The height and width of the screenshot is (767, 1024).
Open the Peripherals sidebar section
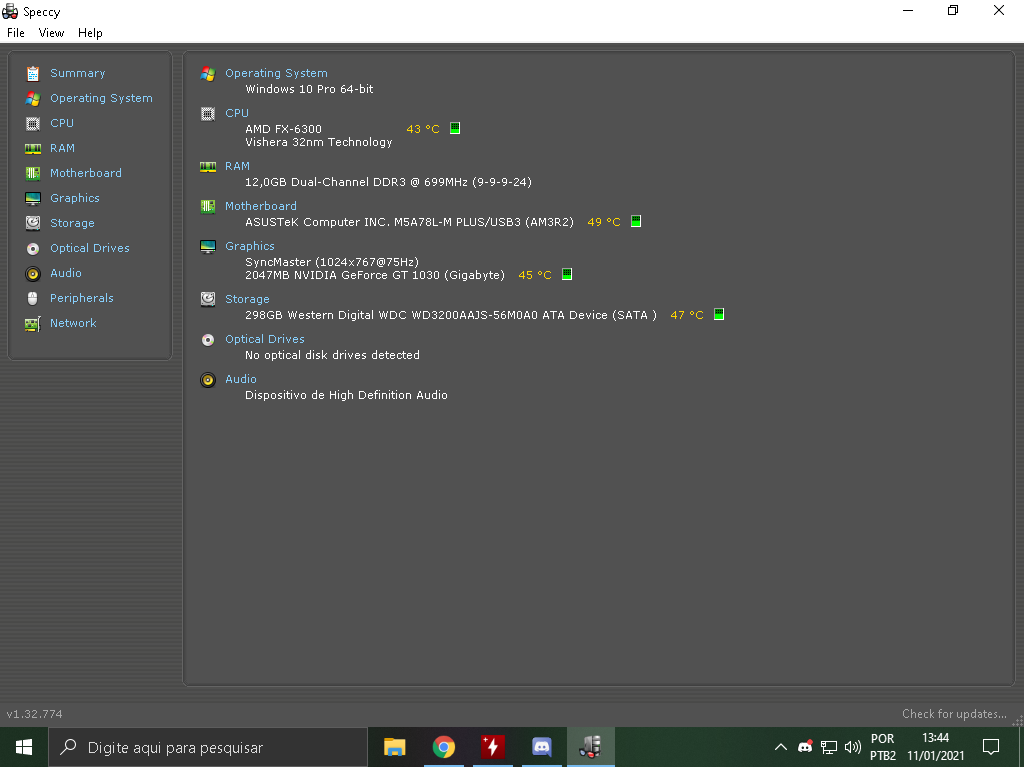pos(82,298)
